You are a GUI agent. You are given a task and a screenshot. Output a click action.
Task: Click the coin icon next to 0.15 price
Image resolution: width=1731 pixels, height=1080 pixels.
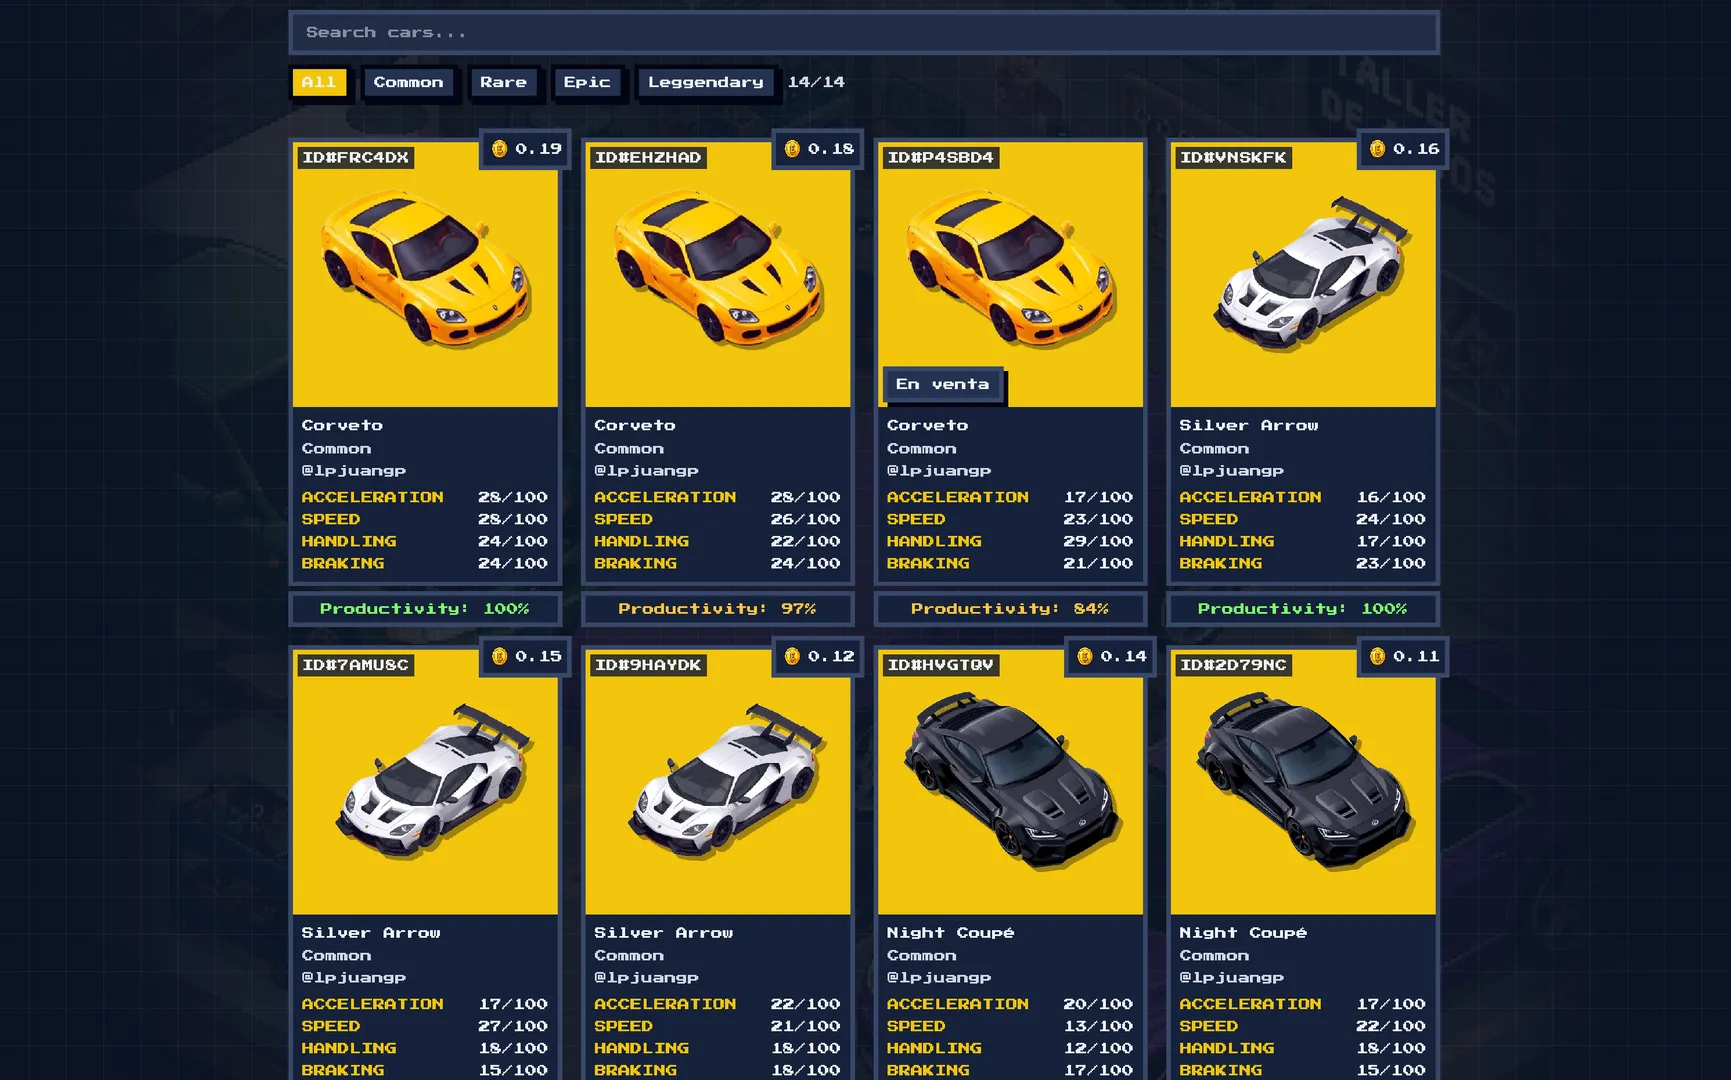click(x=500, y=656)
